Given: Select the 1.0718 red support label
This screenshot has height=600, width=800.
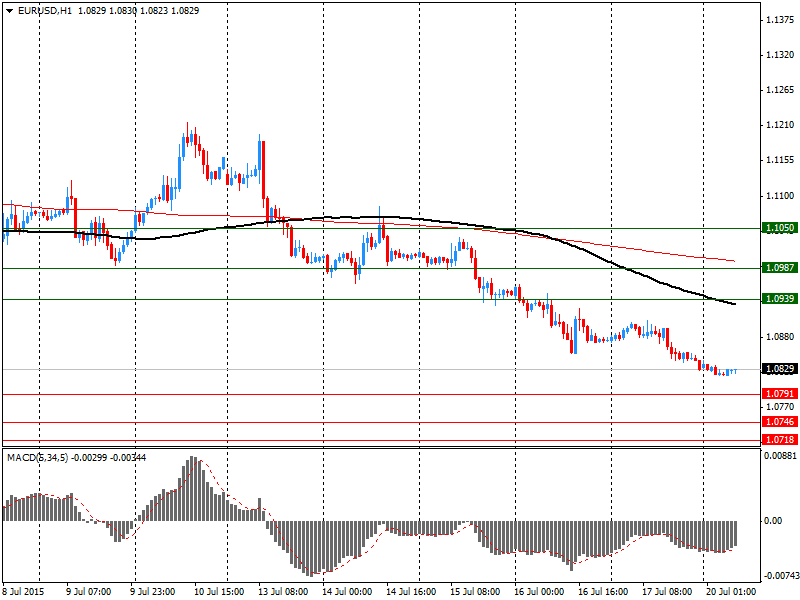Looking at the screenshot, I should [780, 440].
